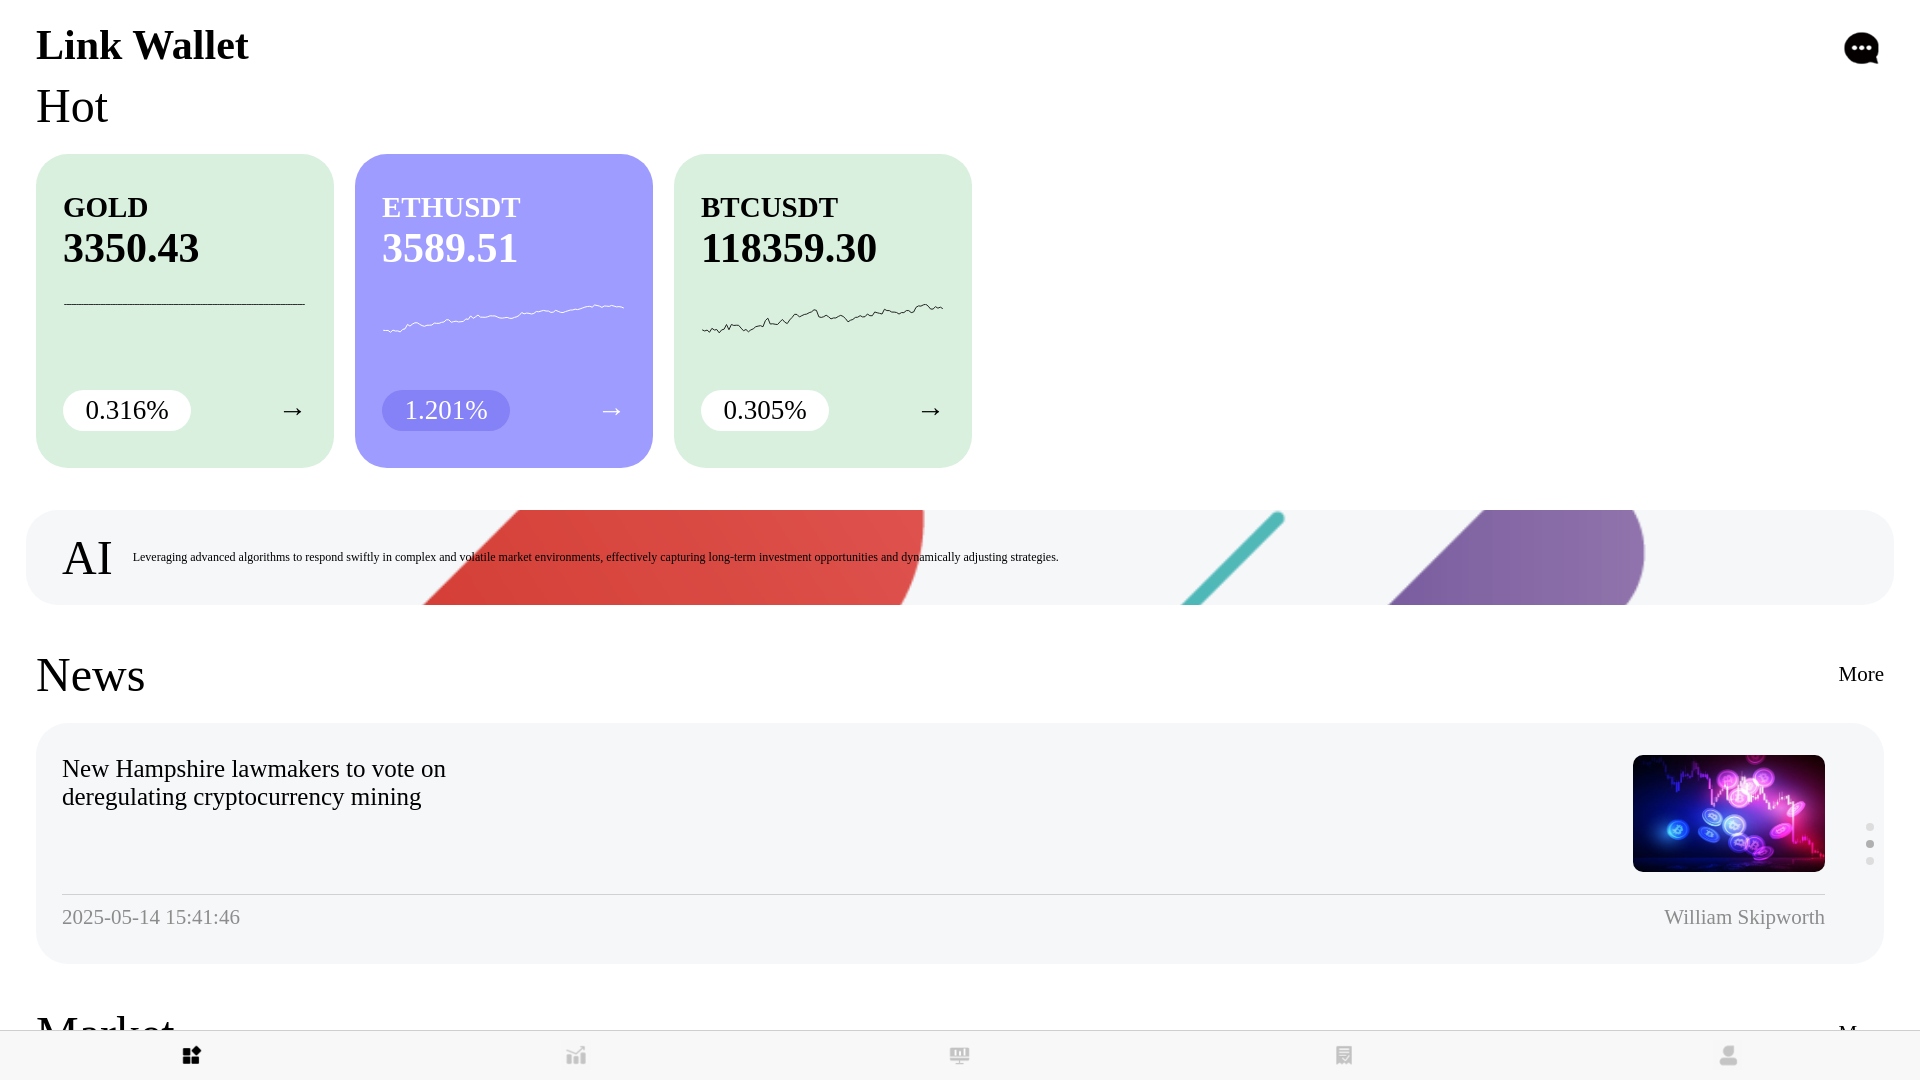Click the arrow on the BTCUSDT card

point(930,411)
